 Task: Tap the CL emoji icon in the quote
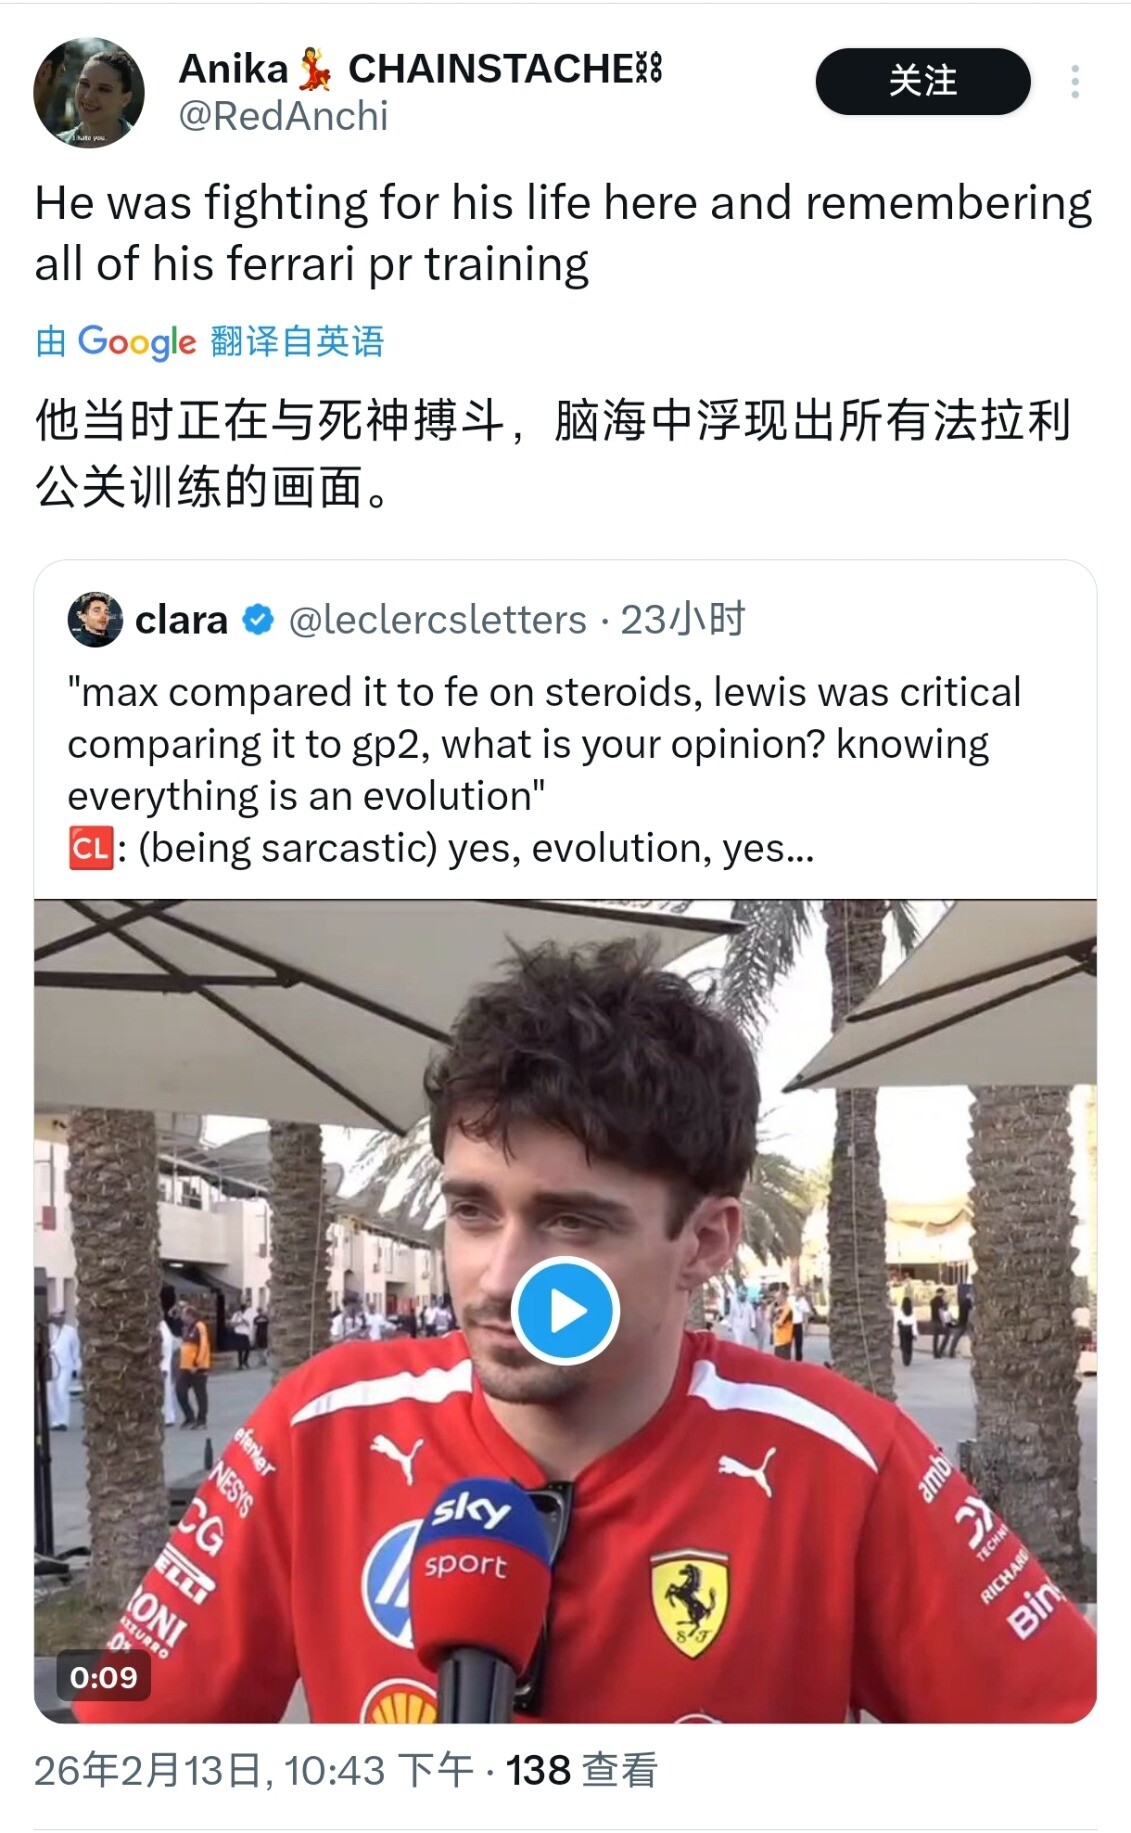tap(90, 849)
